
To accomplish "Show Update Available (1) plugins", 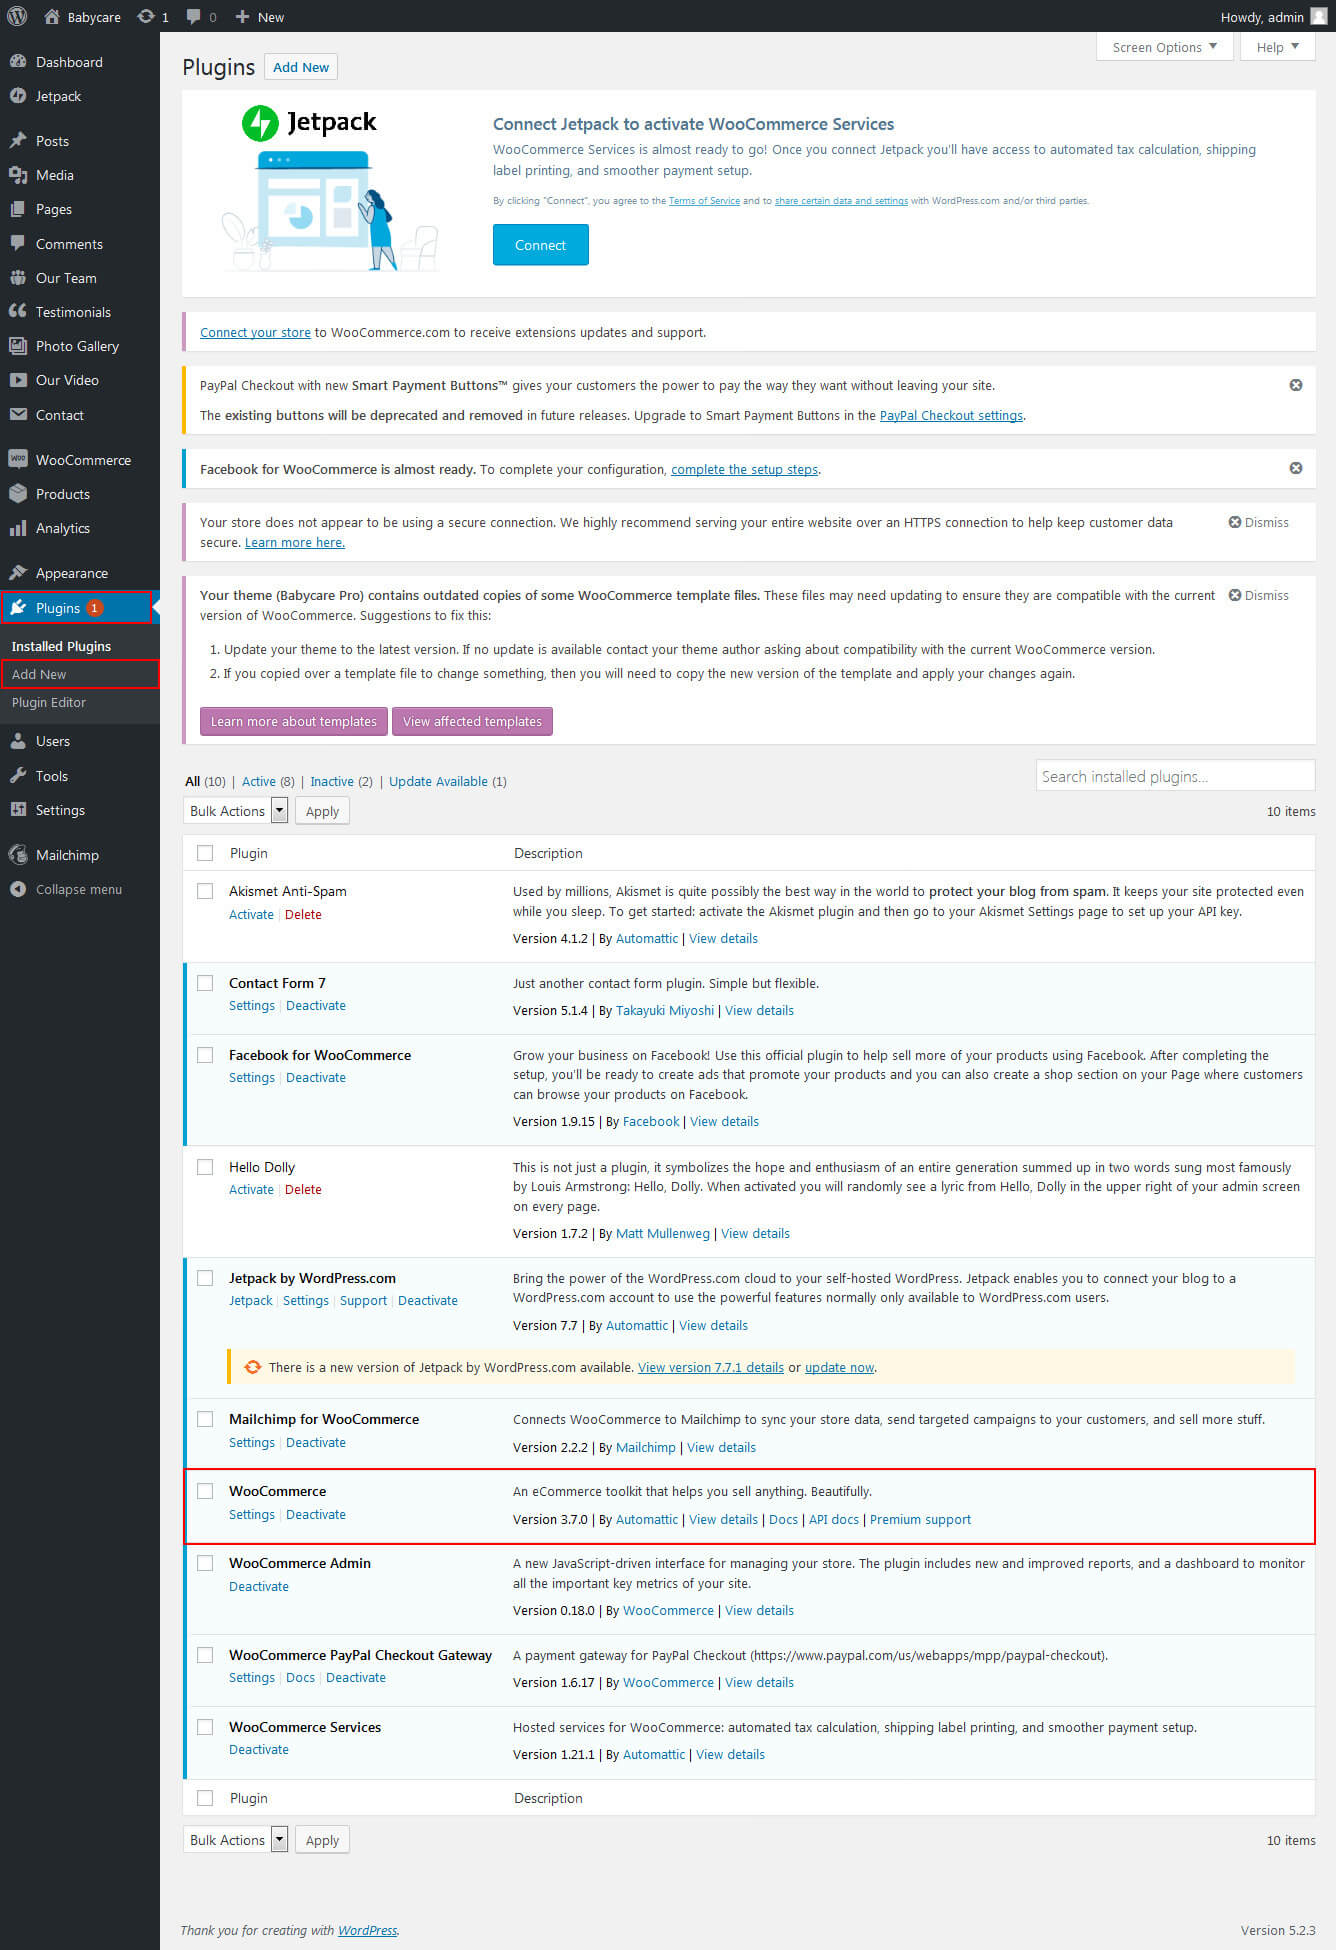I will click(x=448, y=781).
